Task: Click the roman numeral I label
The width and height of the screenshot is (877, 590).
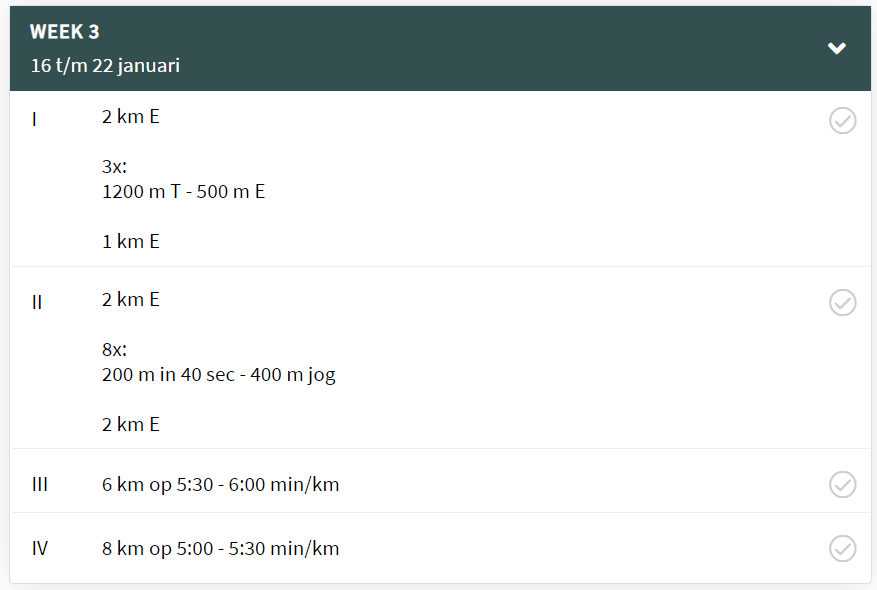Action: pos(34,118)
